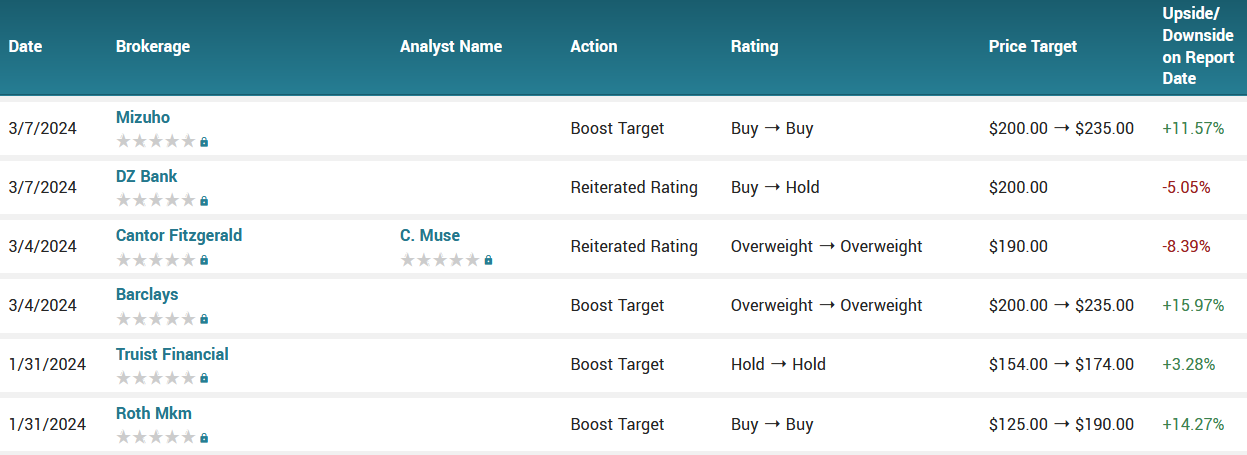1247x455 pixels.
Task: Click the lock icon under Cantor Fitzgerald
Action: [x=204, y=260]
